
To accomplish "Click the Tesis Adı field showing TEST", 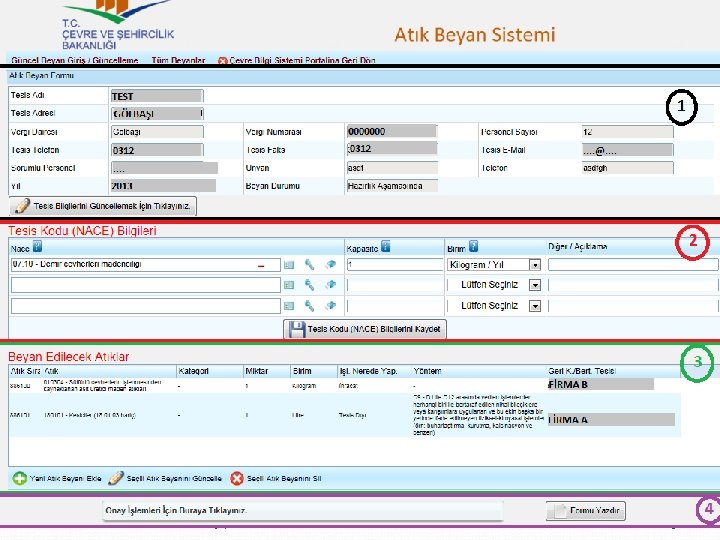I will click(x=157, y=96).
